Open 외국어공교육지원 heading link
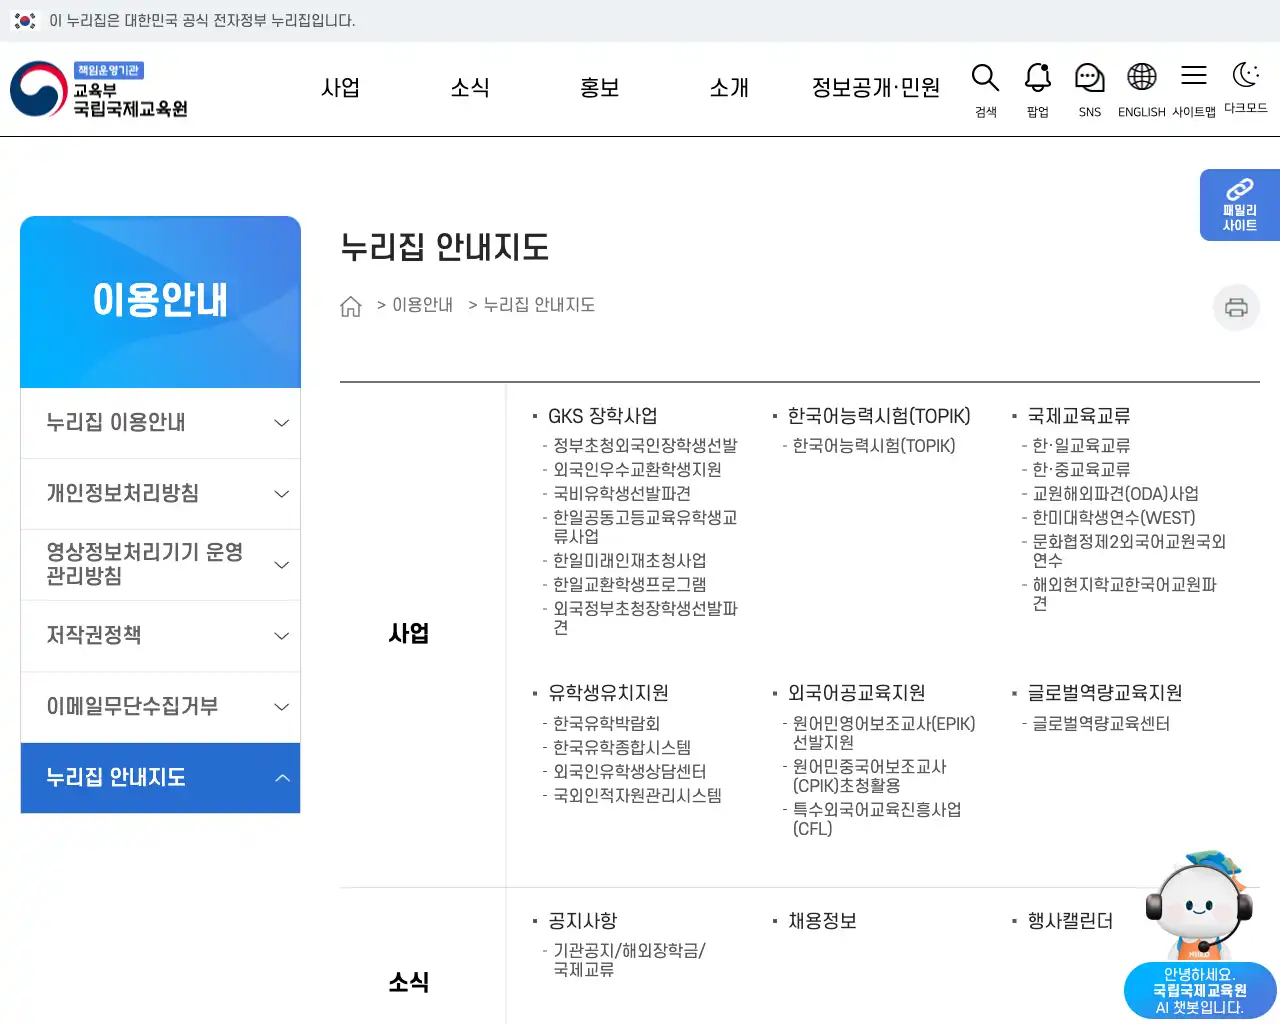Viewport: 1280px width, 1024px height. [857, 693]
